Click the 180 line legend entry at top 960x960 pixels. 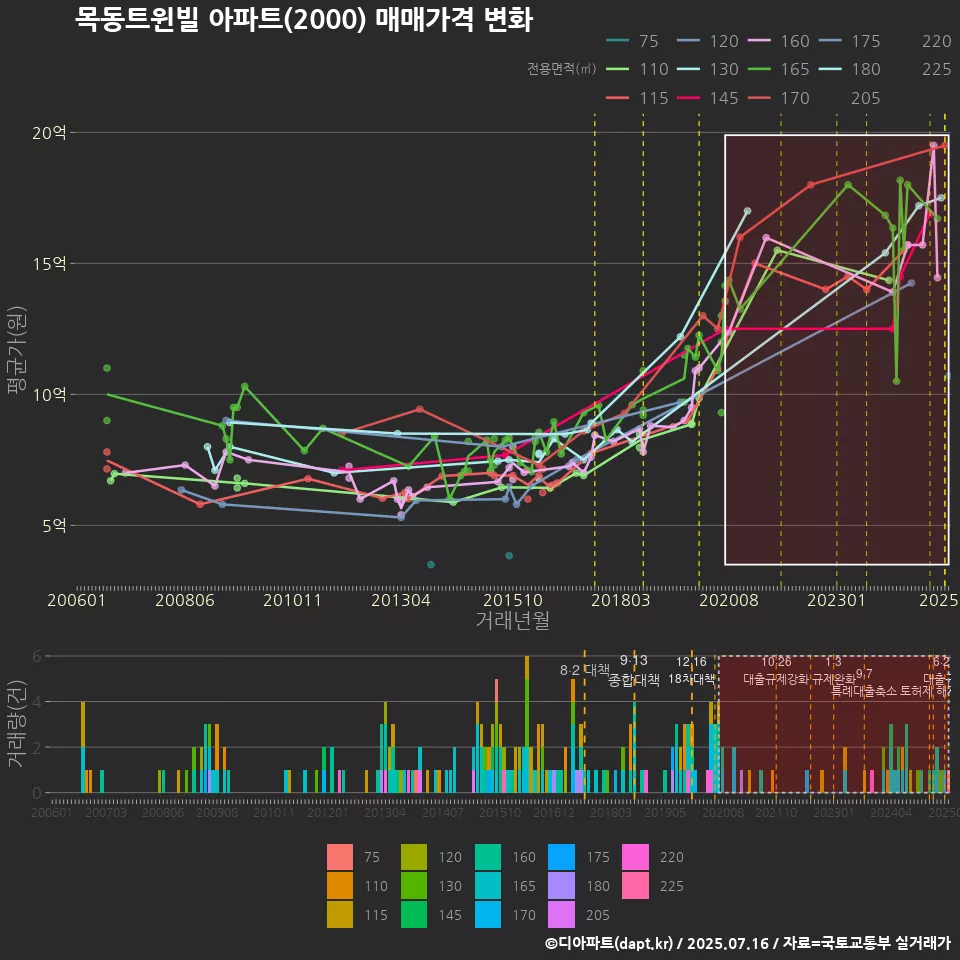click(x=850, y=69)
